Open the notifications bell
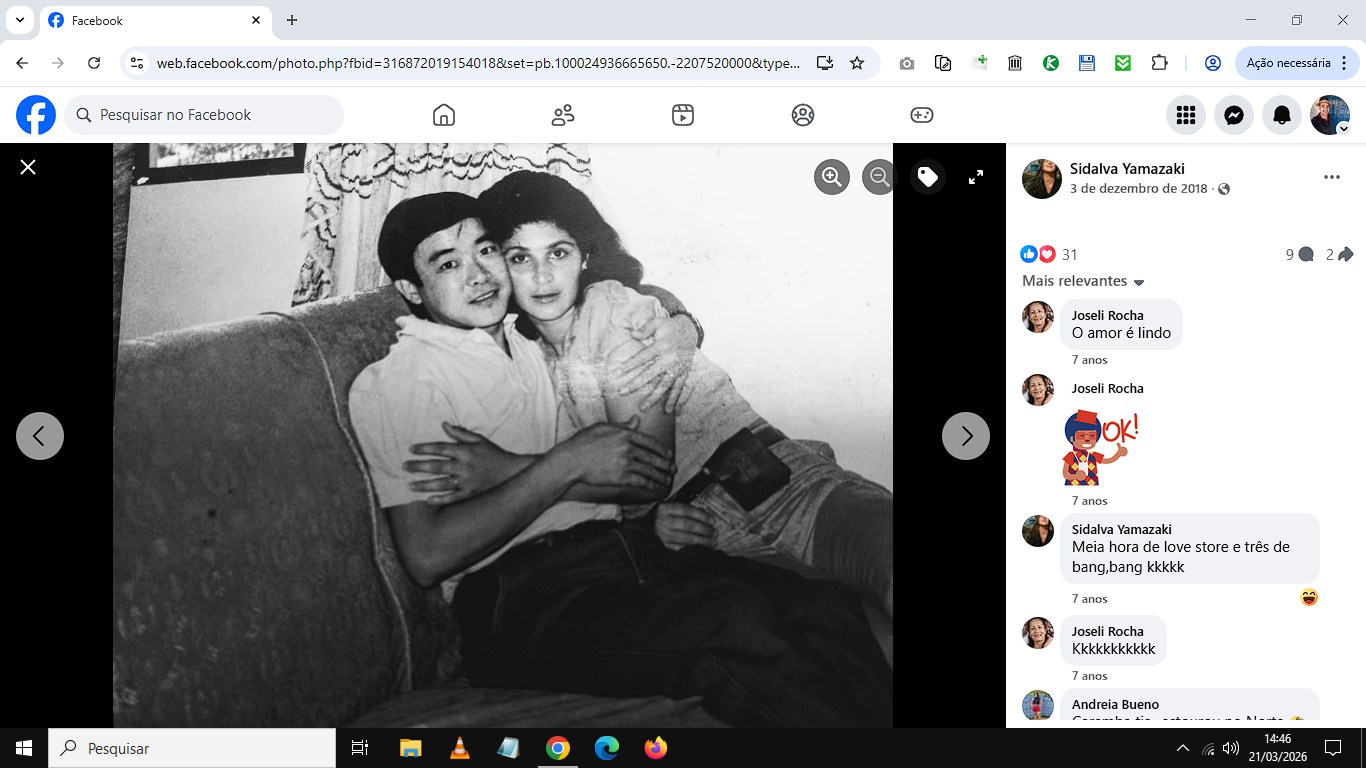Image resolution: width=1366 pixels, height=768 pixels. pos(1282,115)
